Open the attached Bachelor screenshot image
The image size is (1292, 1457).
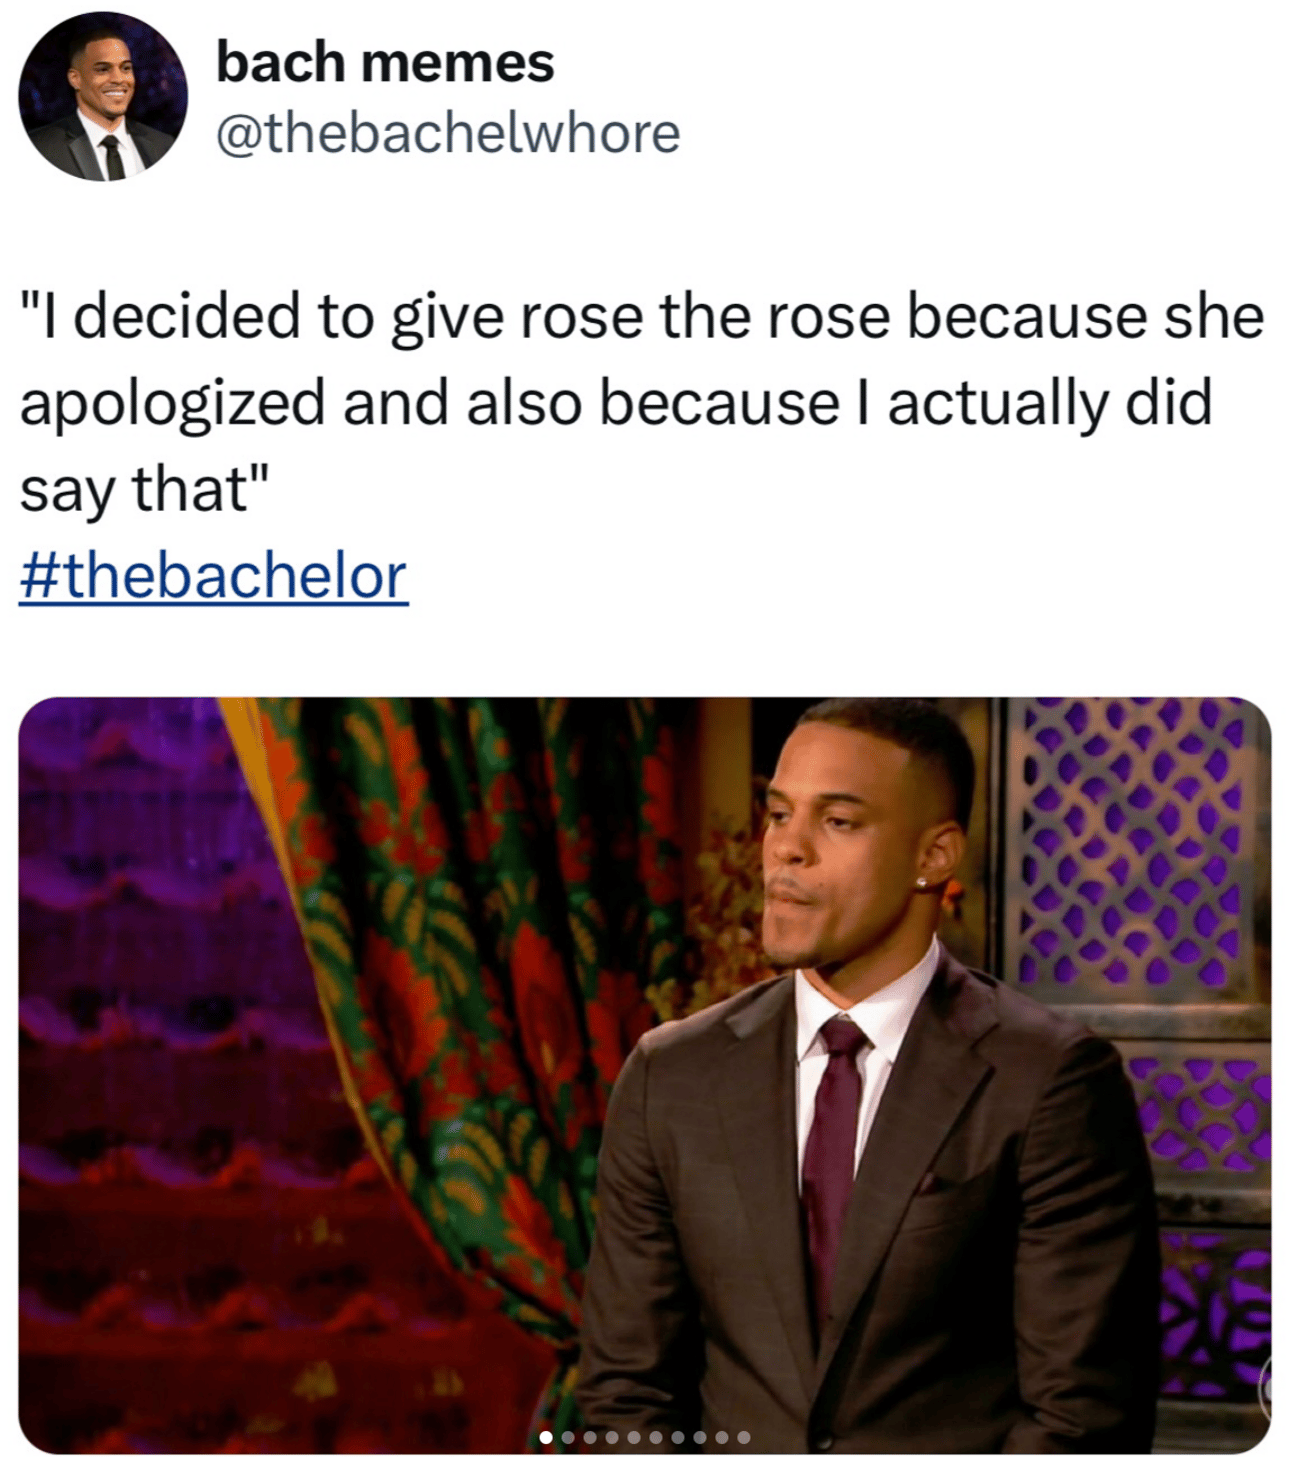point(645,1075)
